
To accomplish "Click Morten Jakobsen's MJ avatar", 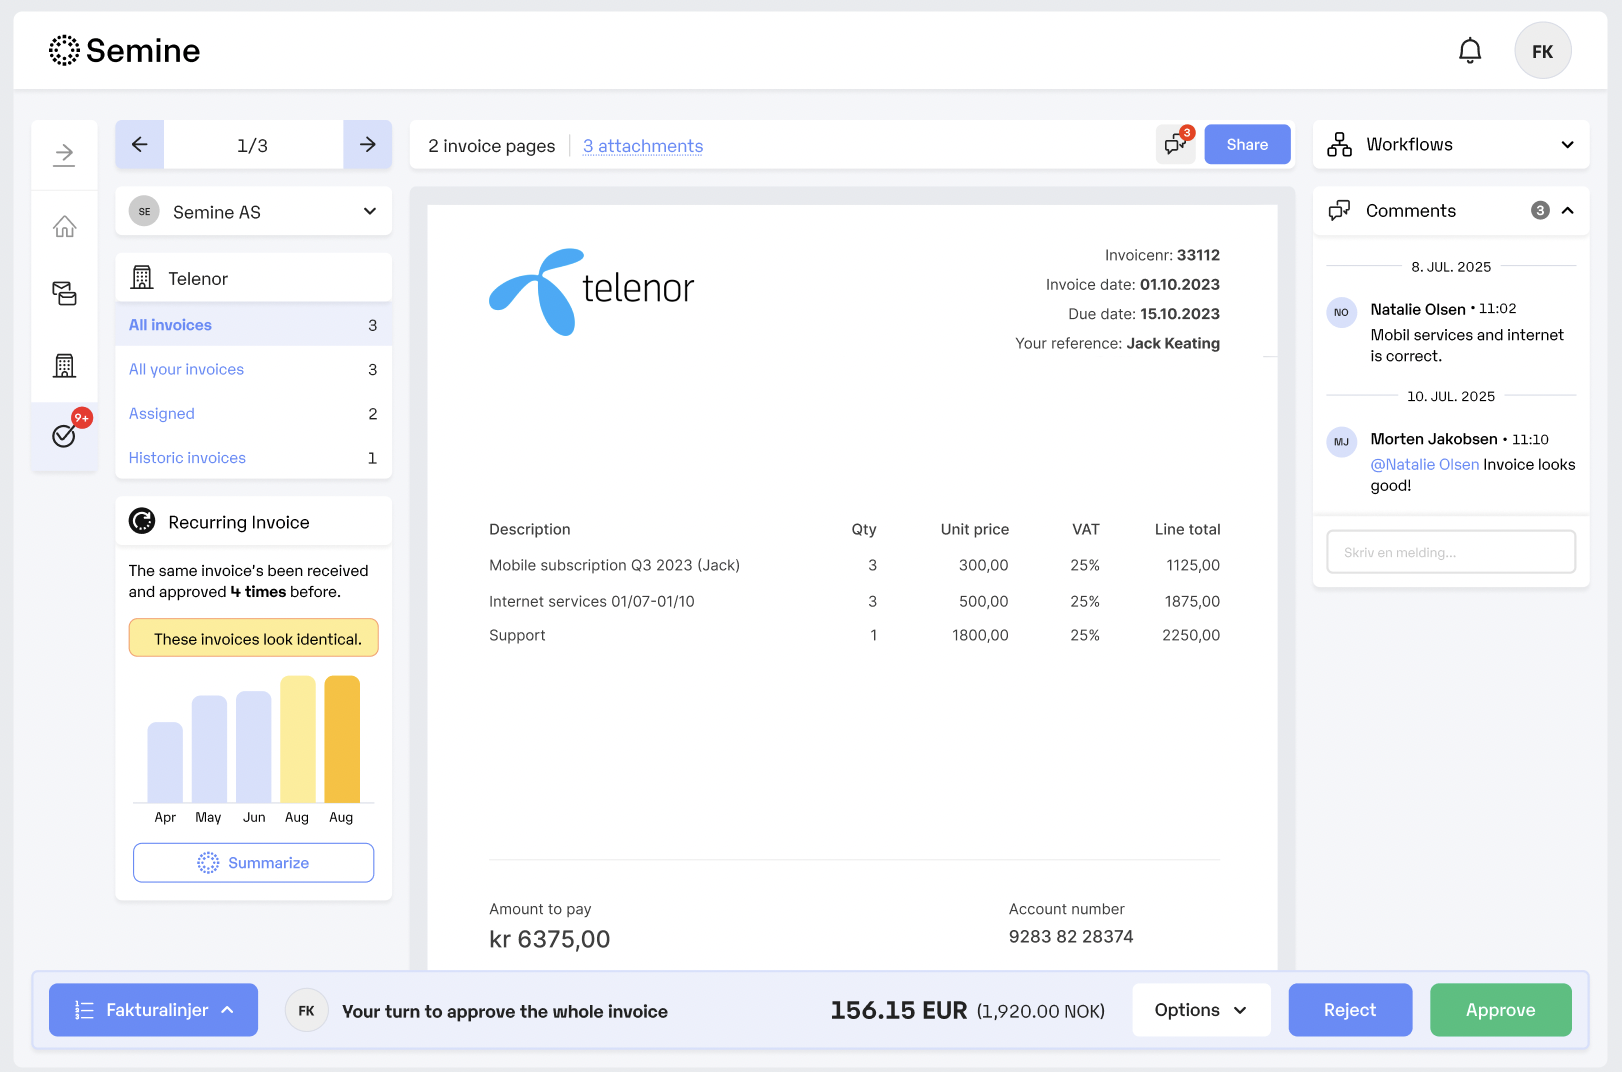I will tap(1341, 442).
